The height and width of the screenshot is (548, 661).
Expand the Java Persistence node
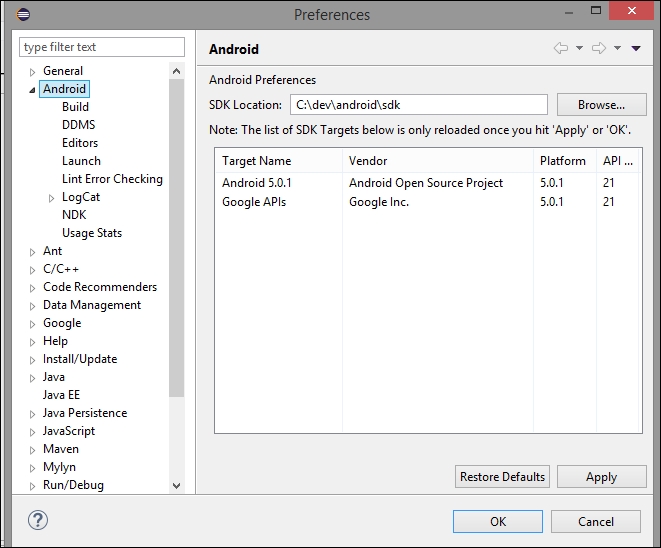point(32,414)
